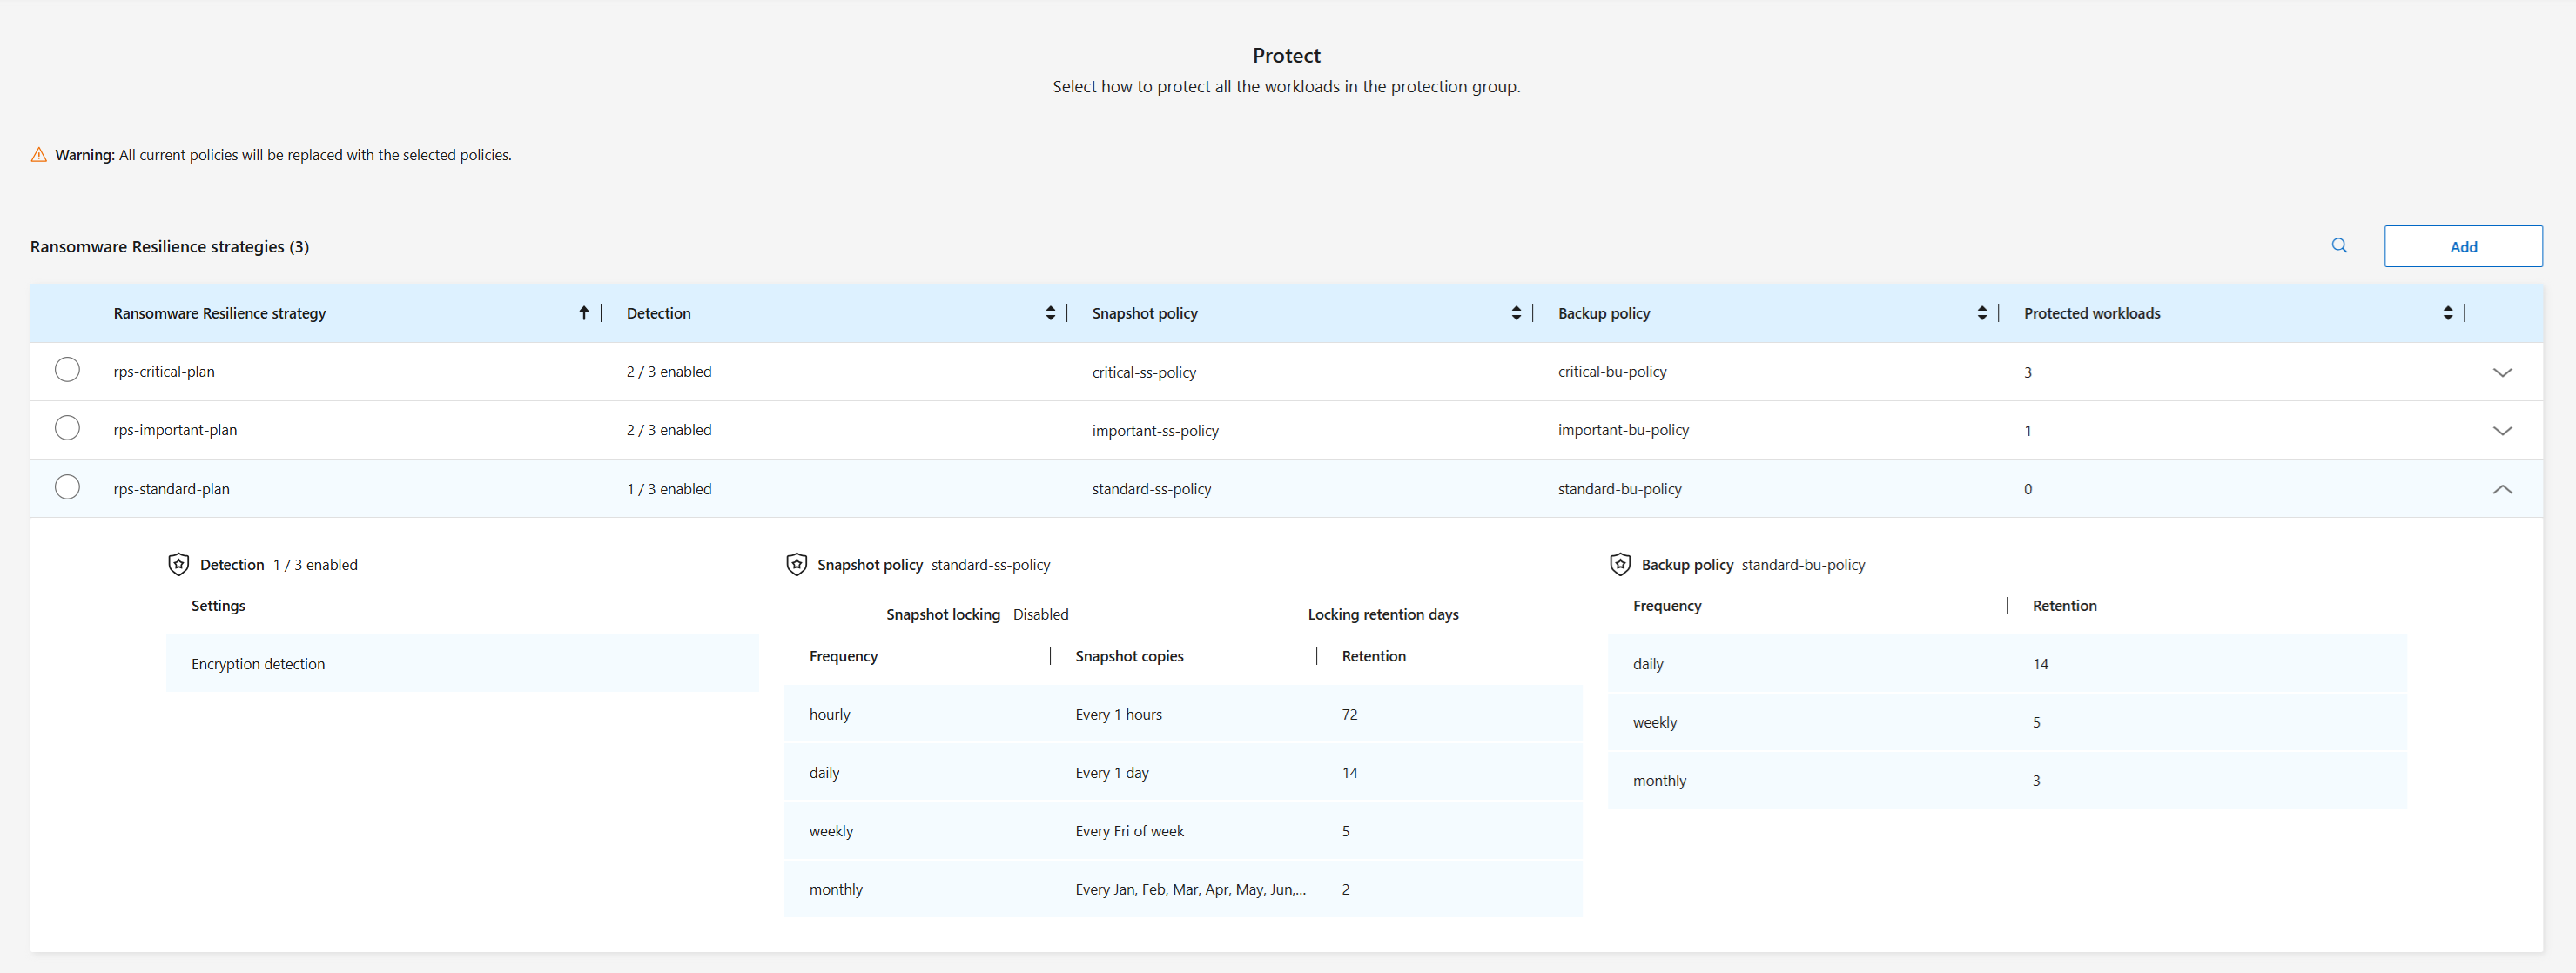Click the warning triangle icon
2576x973 pixels.
(38, 154)
